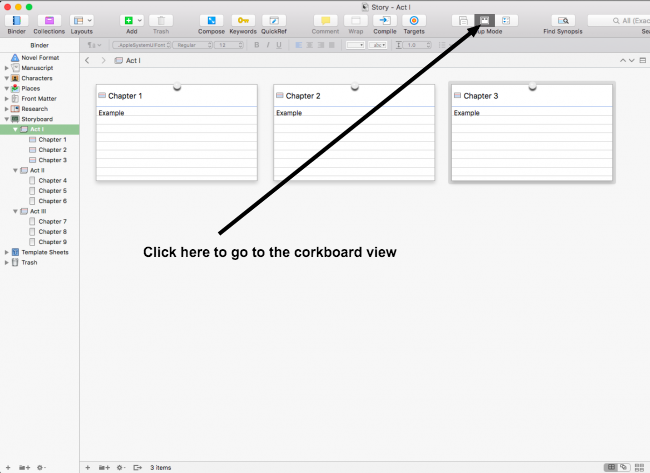This screenshot has height=473, width=650.
Task: Align text right
Action: click(x=321, y=45)
